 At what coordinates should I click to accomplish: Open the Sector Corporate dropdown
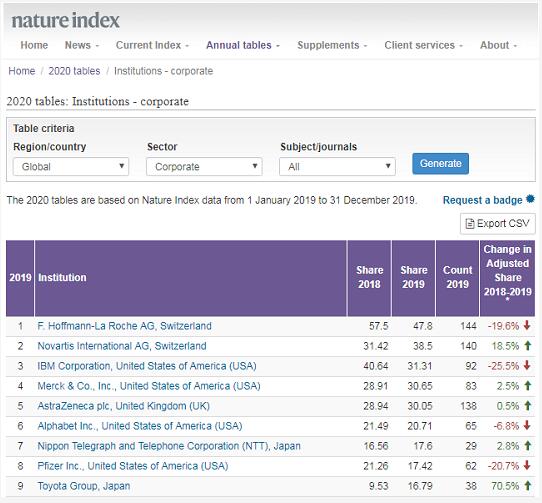click(x=204, y=167)
